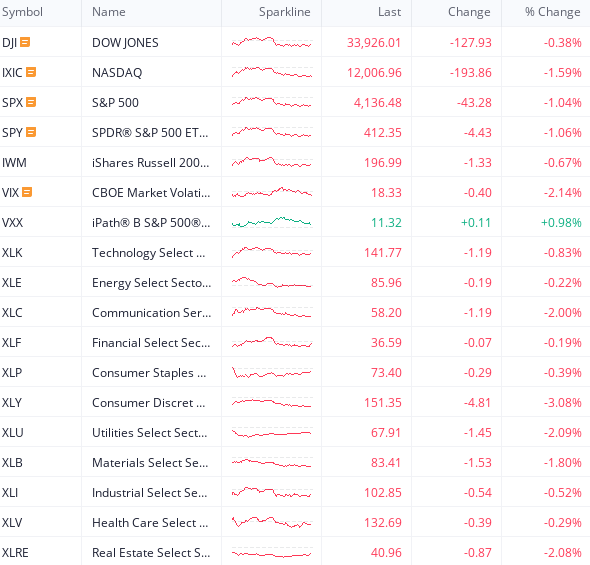
Task: Click the Sparkline column header
Action: click(284, 12)
